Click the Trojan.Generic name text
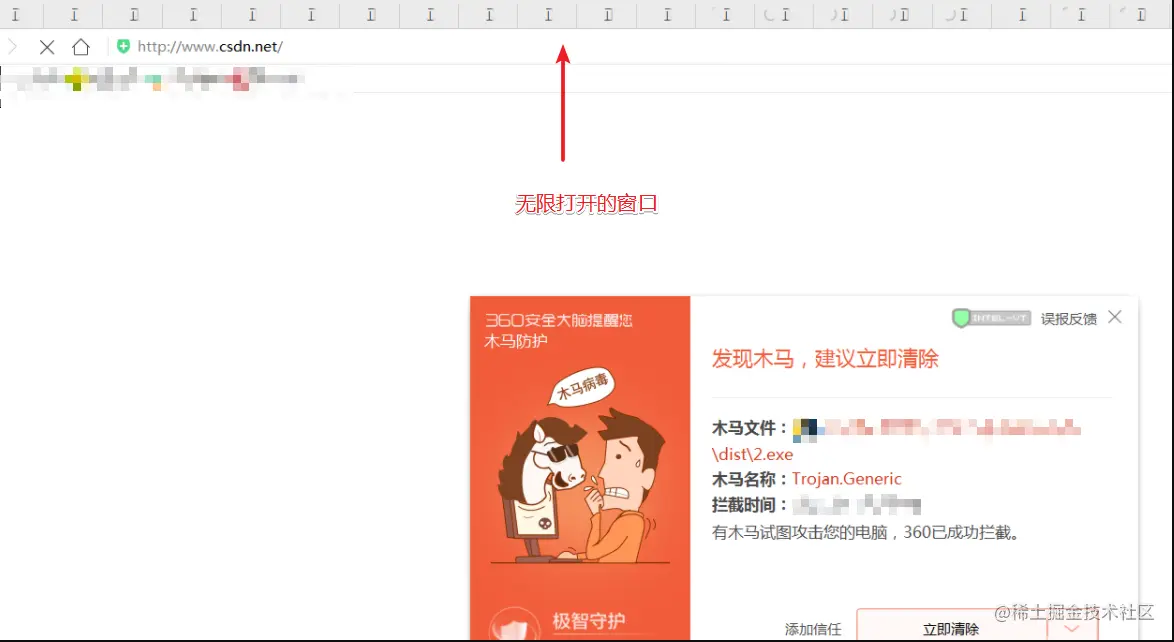1174x642 pixels. tap(847, 478)
